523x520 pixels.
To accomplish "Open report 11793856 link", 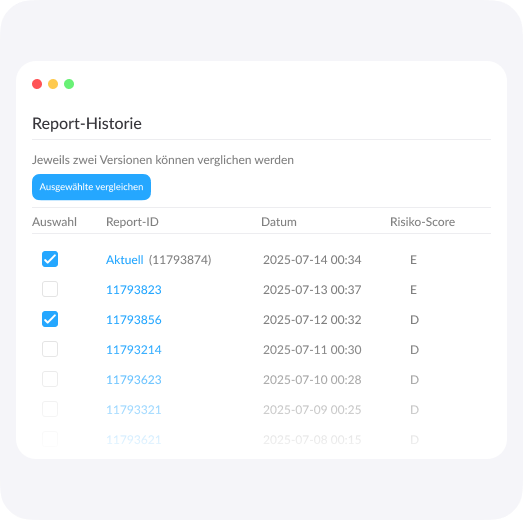I will 134,320.
